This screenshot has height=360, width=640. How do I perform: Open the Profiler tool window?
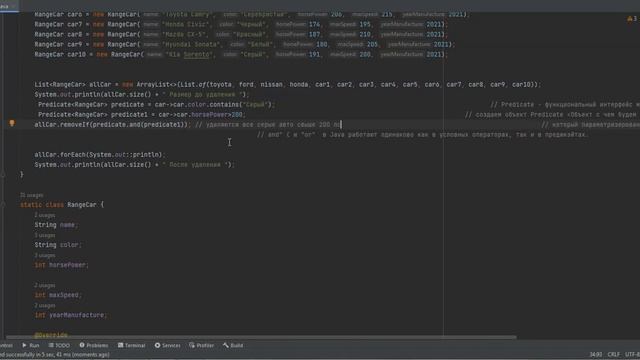pos(202,345)
